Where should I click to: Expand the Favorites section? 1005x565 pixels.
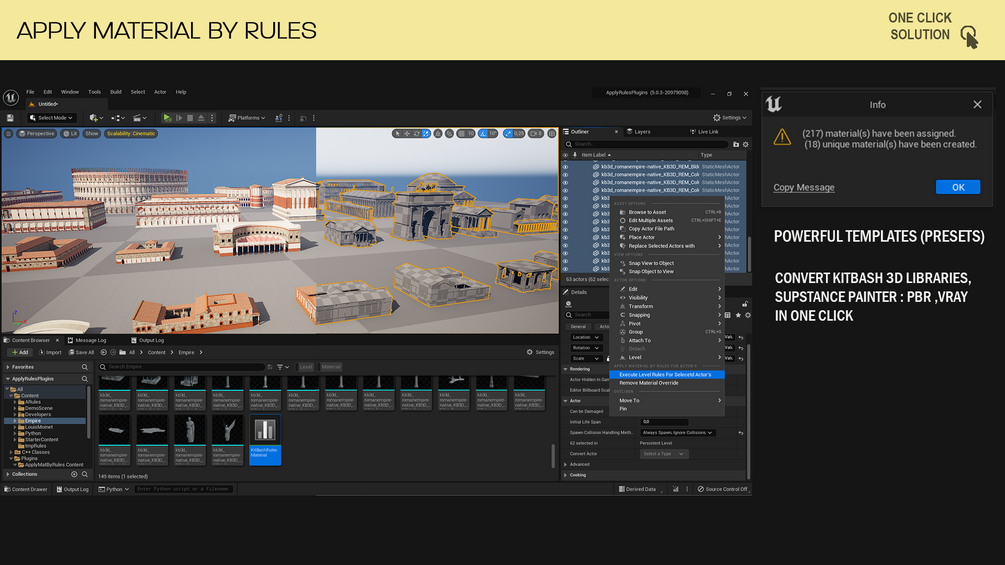point(8,367)
